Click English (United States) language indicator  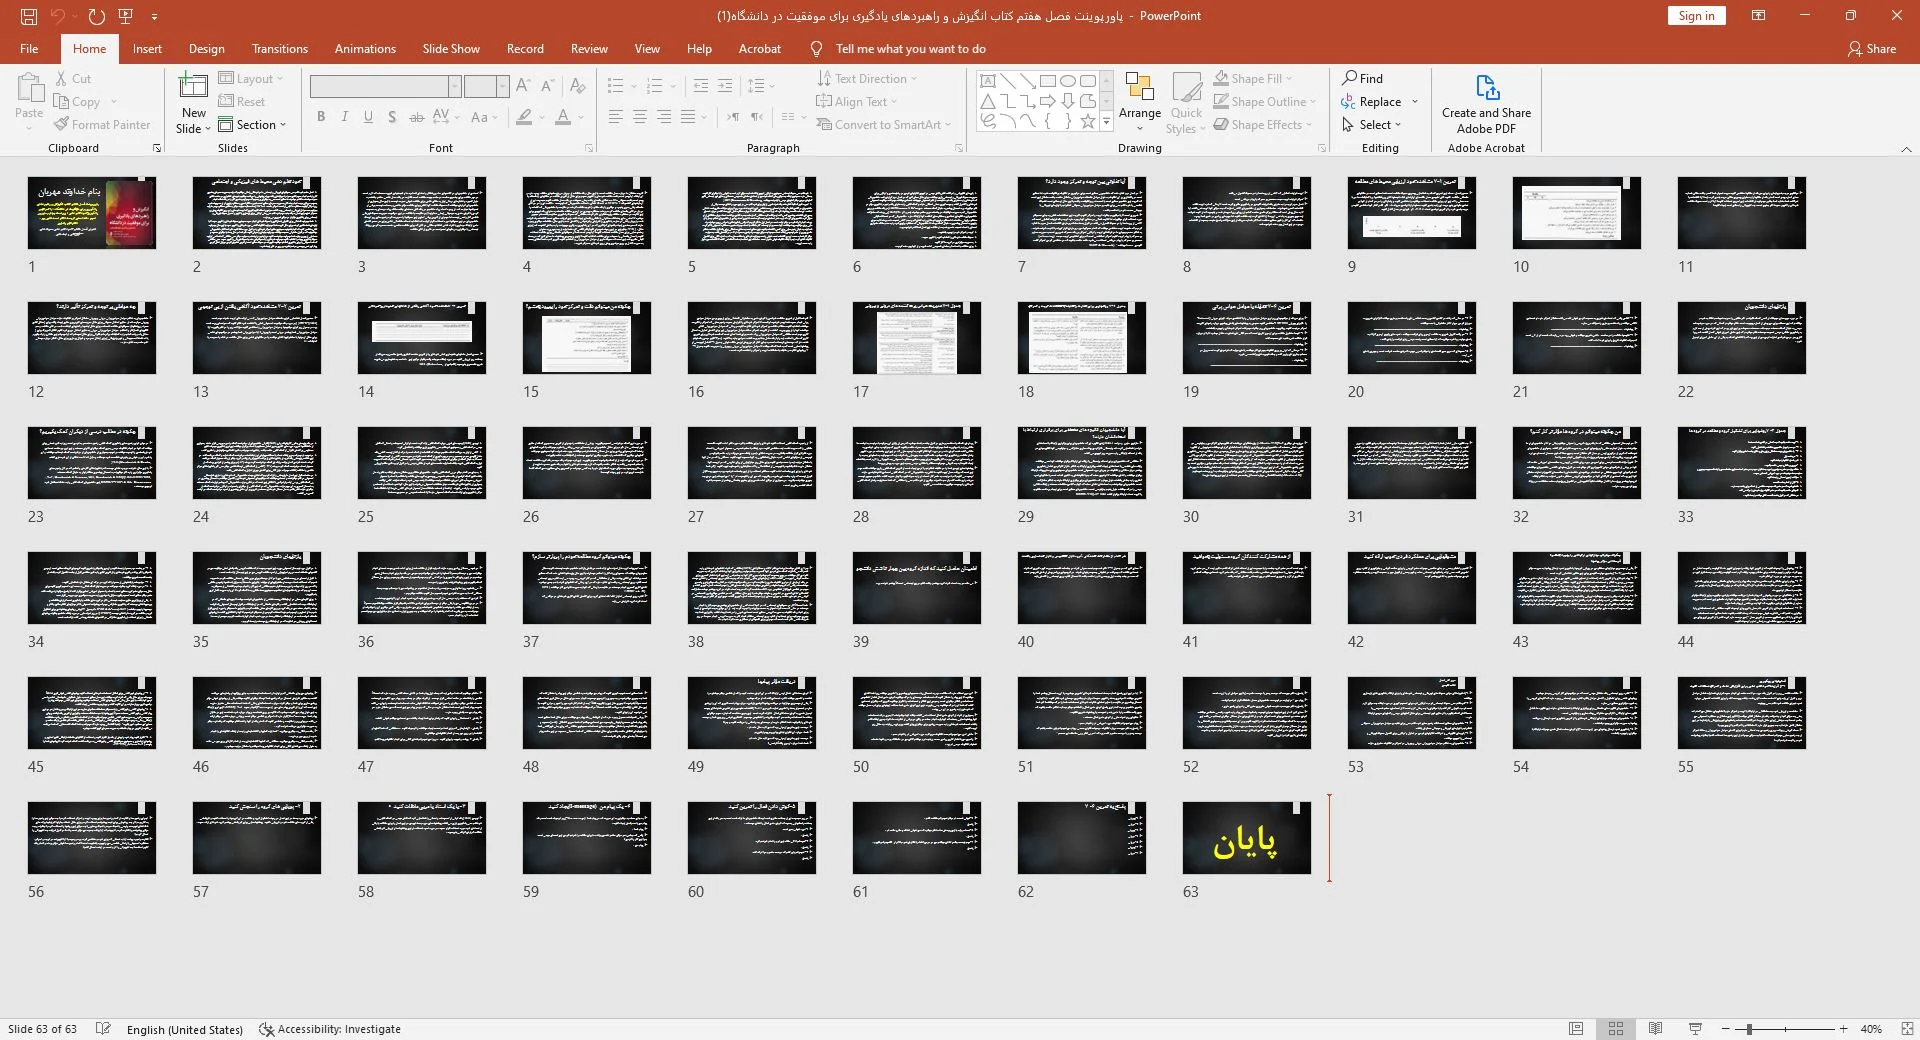(185, 1029)
